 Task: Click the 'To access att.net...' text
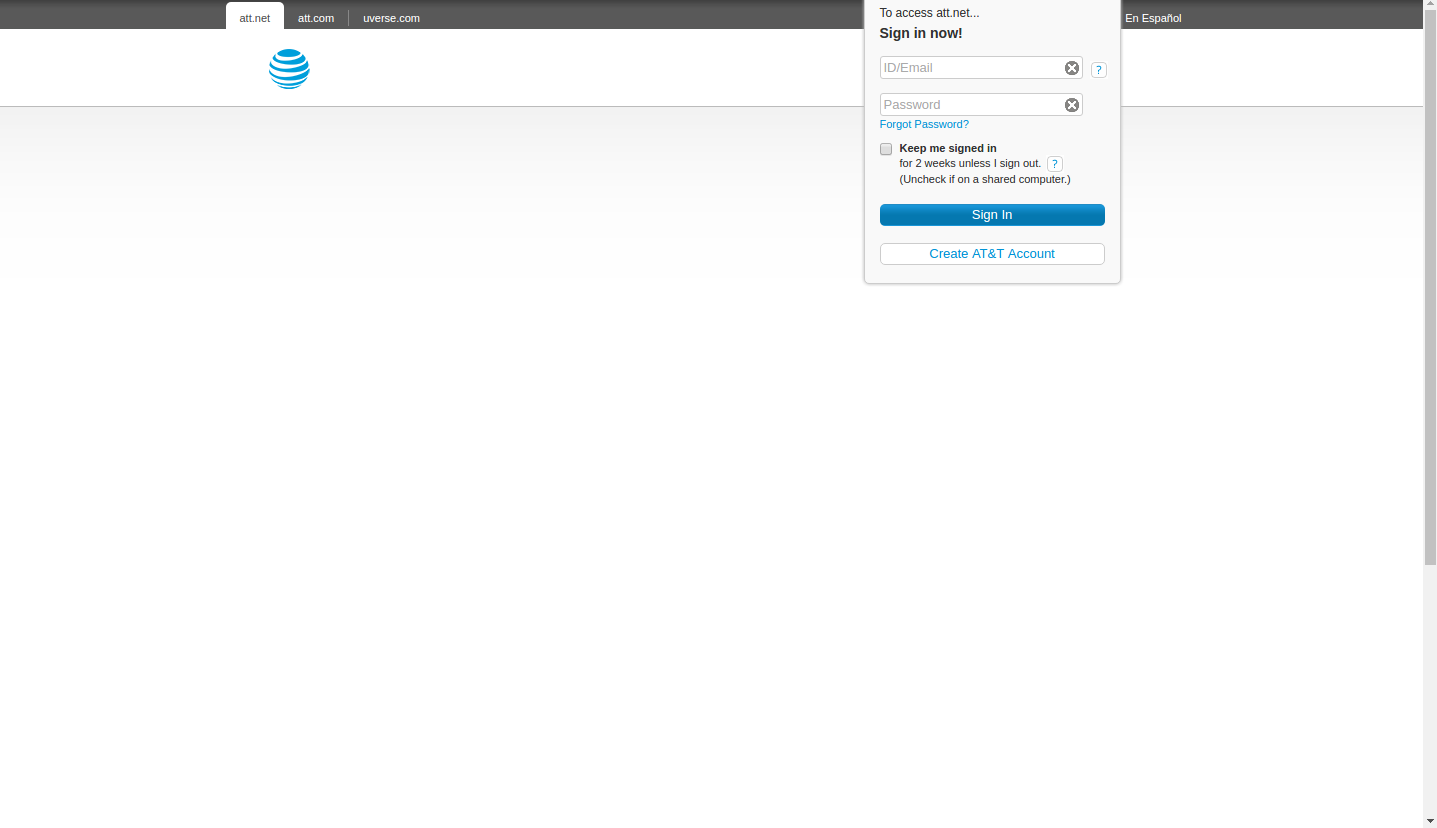click(x=929, y=13)
